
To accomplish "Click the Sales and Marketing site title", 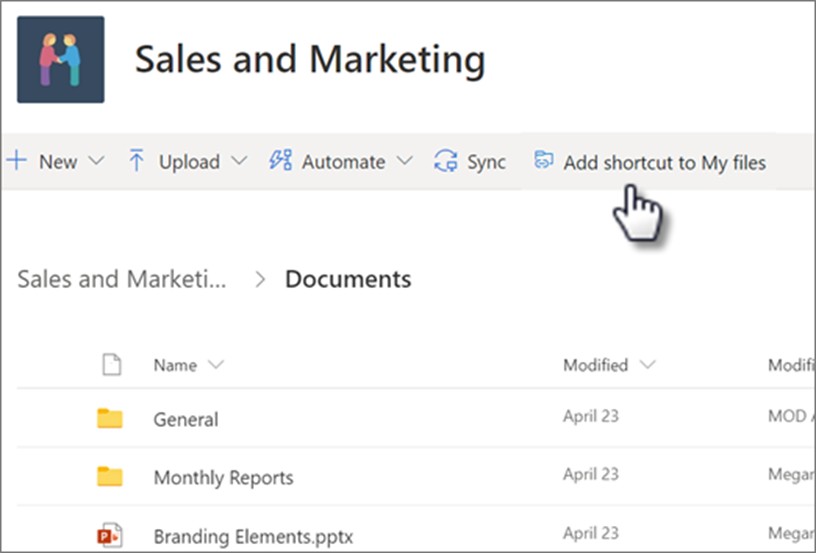I will [310, 60].
